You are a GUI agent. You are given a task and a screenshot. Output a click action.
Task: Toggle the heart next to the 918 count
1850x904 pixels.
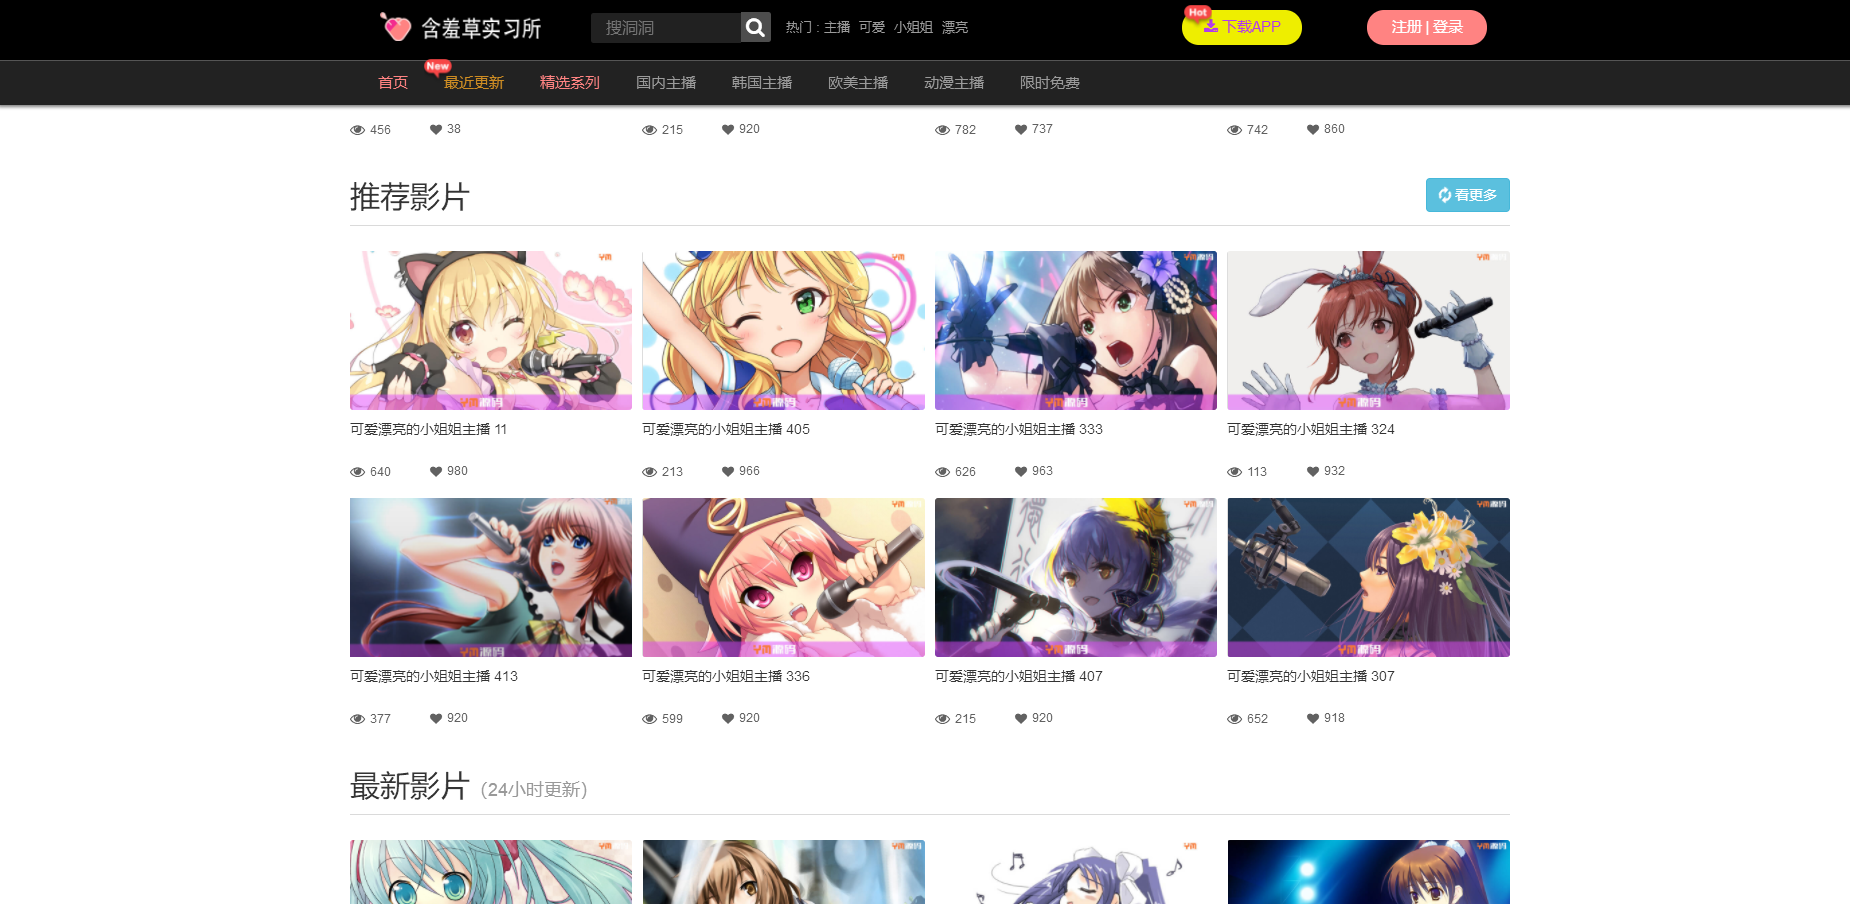[1311, 718]
